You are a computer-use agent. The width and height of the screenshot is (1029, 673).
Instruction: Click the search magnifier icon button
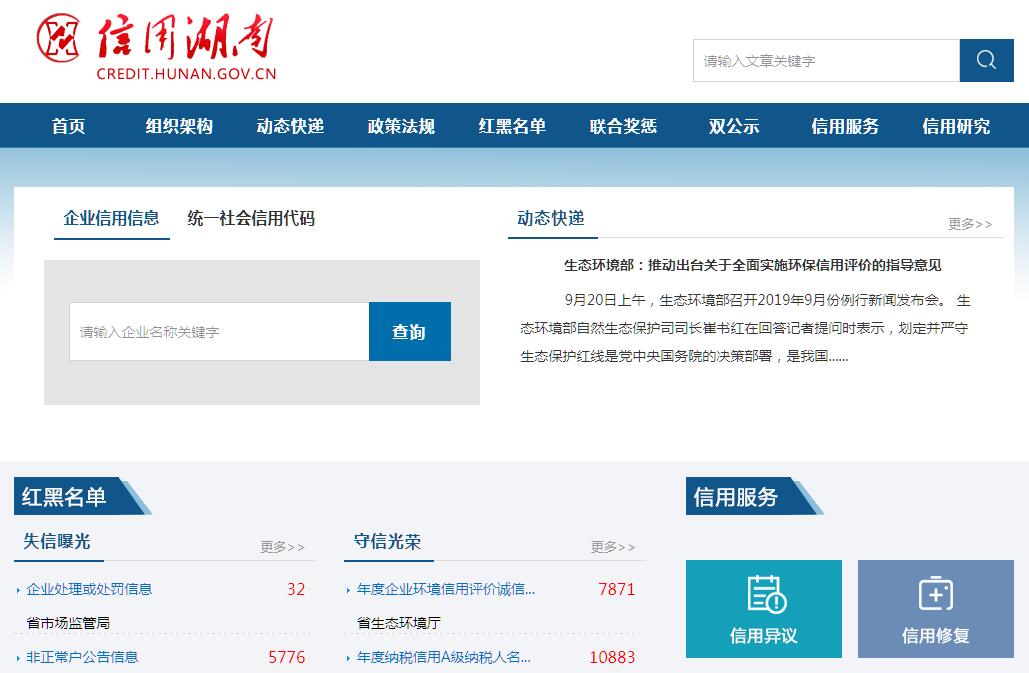[x=986, y=61]
